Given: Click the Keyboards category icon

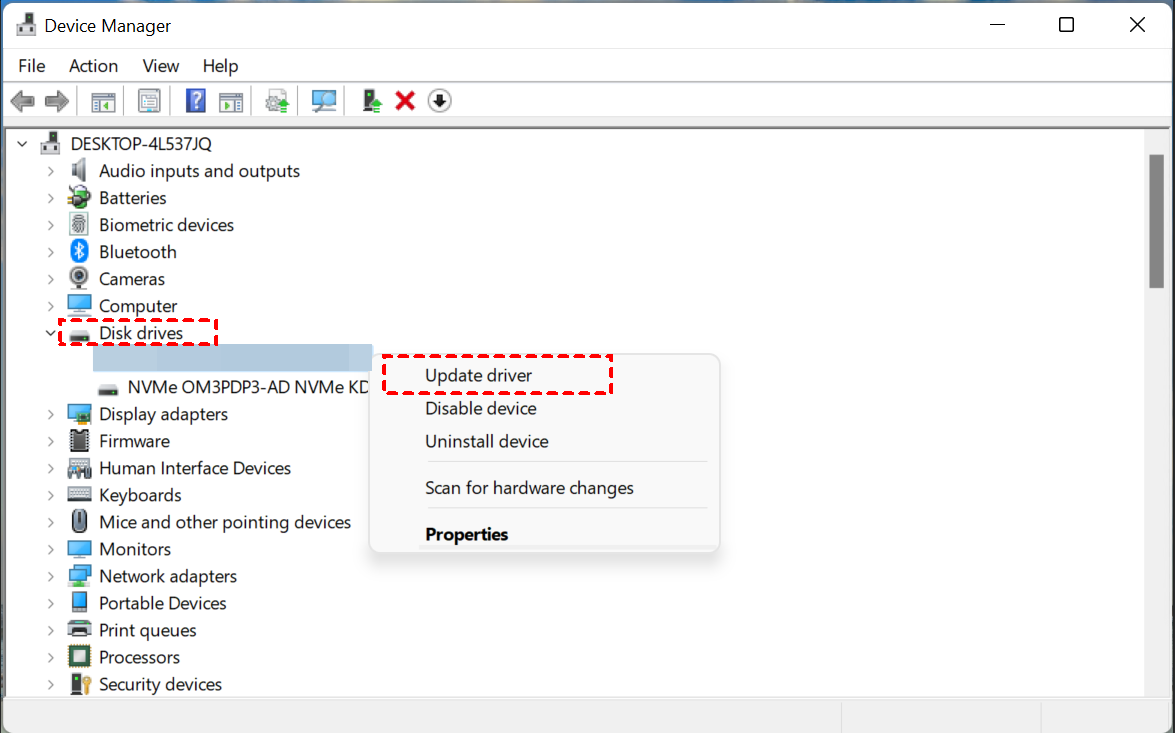Looking at the screenshot, I should pyautogui.click(x=79, y=495).
